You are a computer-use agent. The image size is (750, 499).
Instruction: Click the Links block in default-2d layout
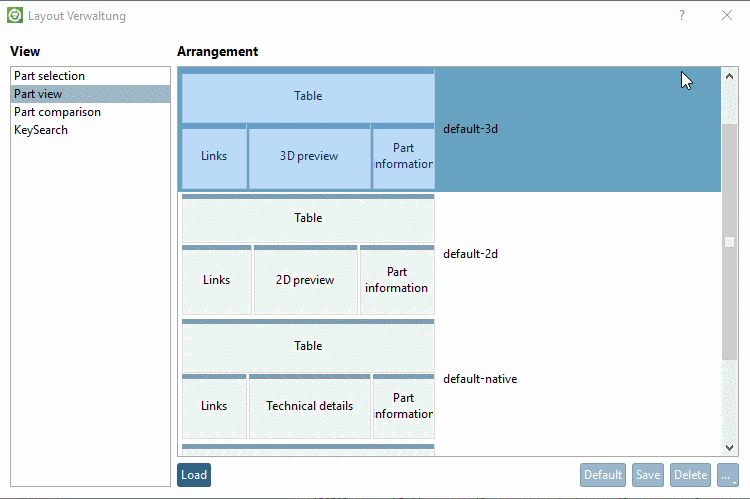tap(216, 280)
